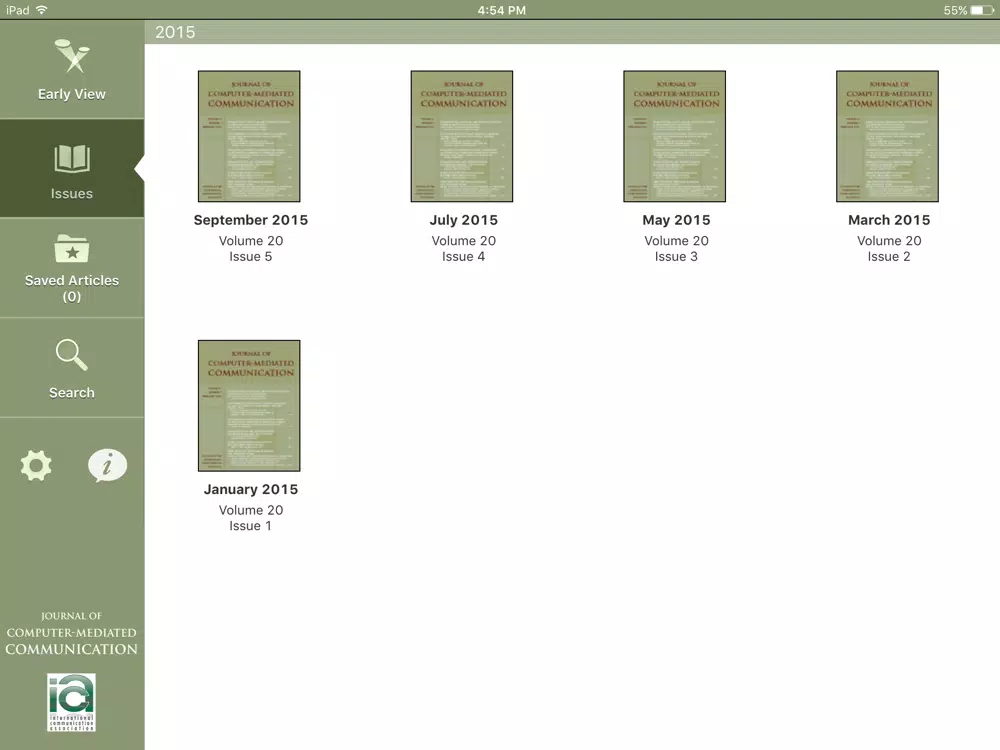Select the "May 2015" title text

coord(676,220)
